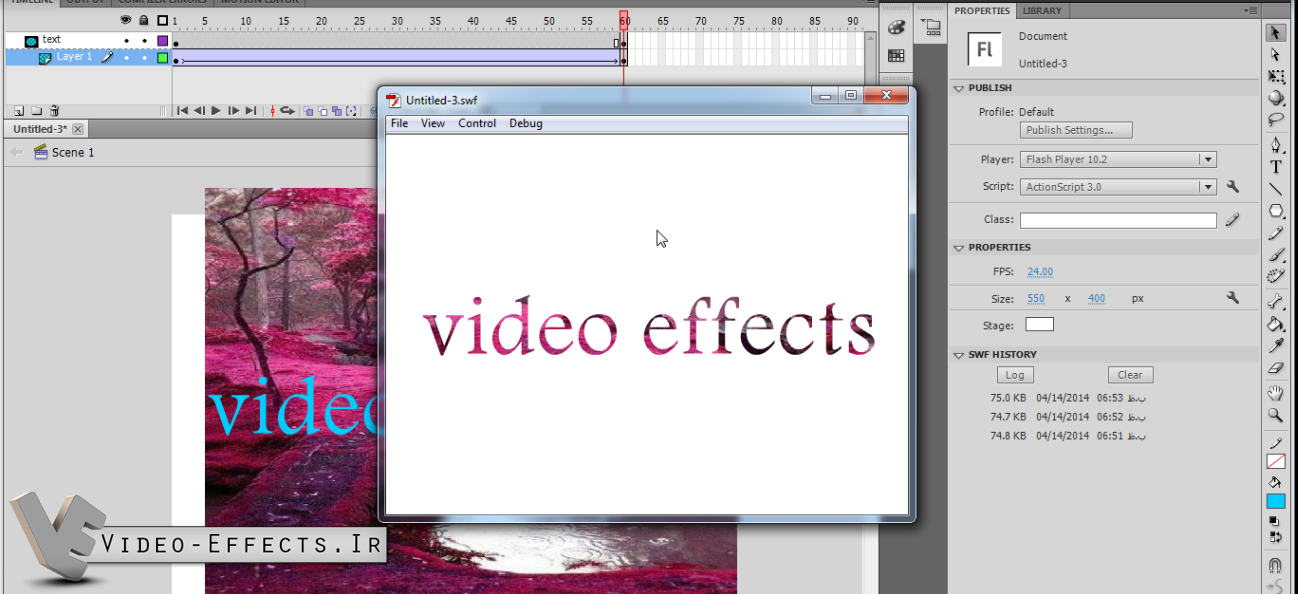Click the Clear button in SWF History
Image resolution: width=1298 pixels, height=594 pixels.
point(1130,375)
